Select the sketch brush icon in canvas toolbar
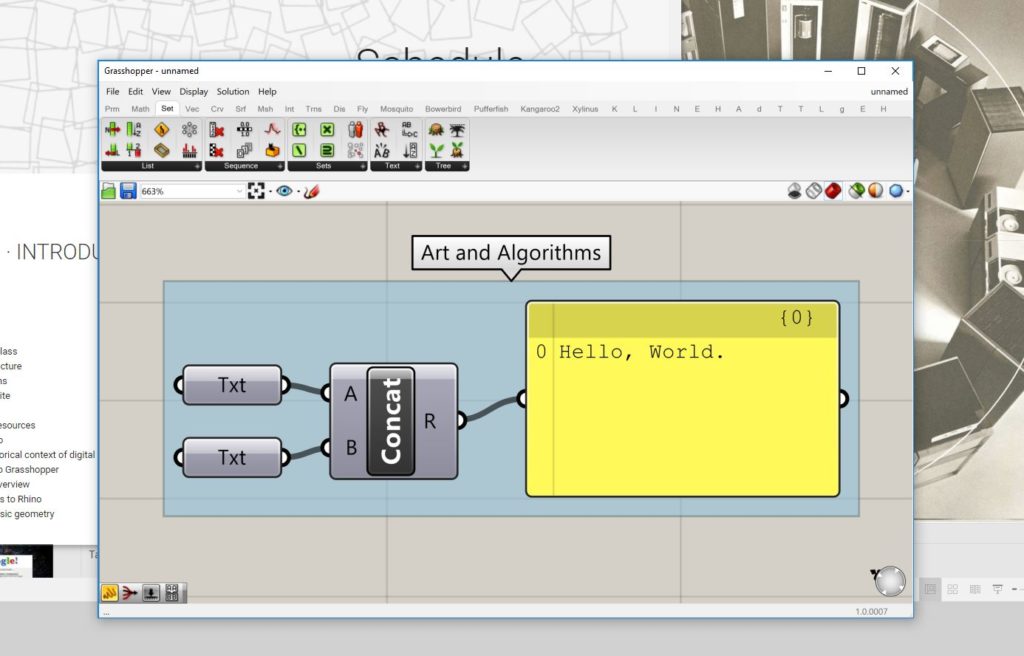 [311, 191]
